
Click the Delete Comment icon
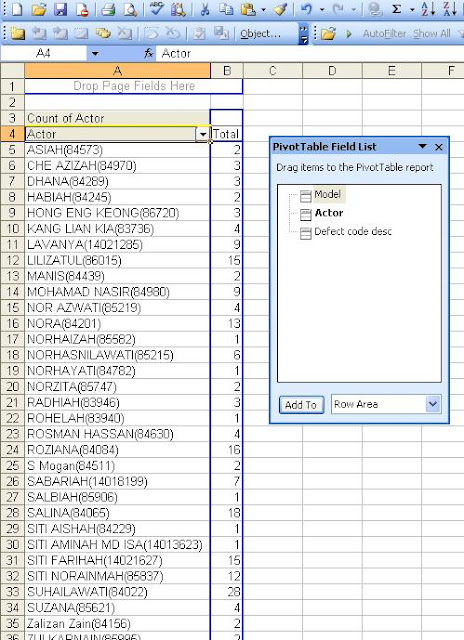[x=124, y=33]
